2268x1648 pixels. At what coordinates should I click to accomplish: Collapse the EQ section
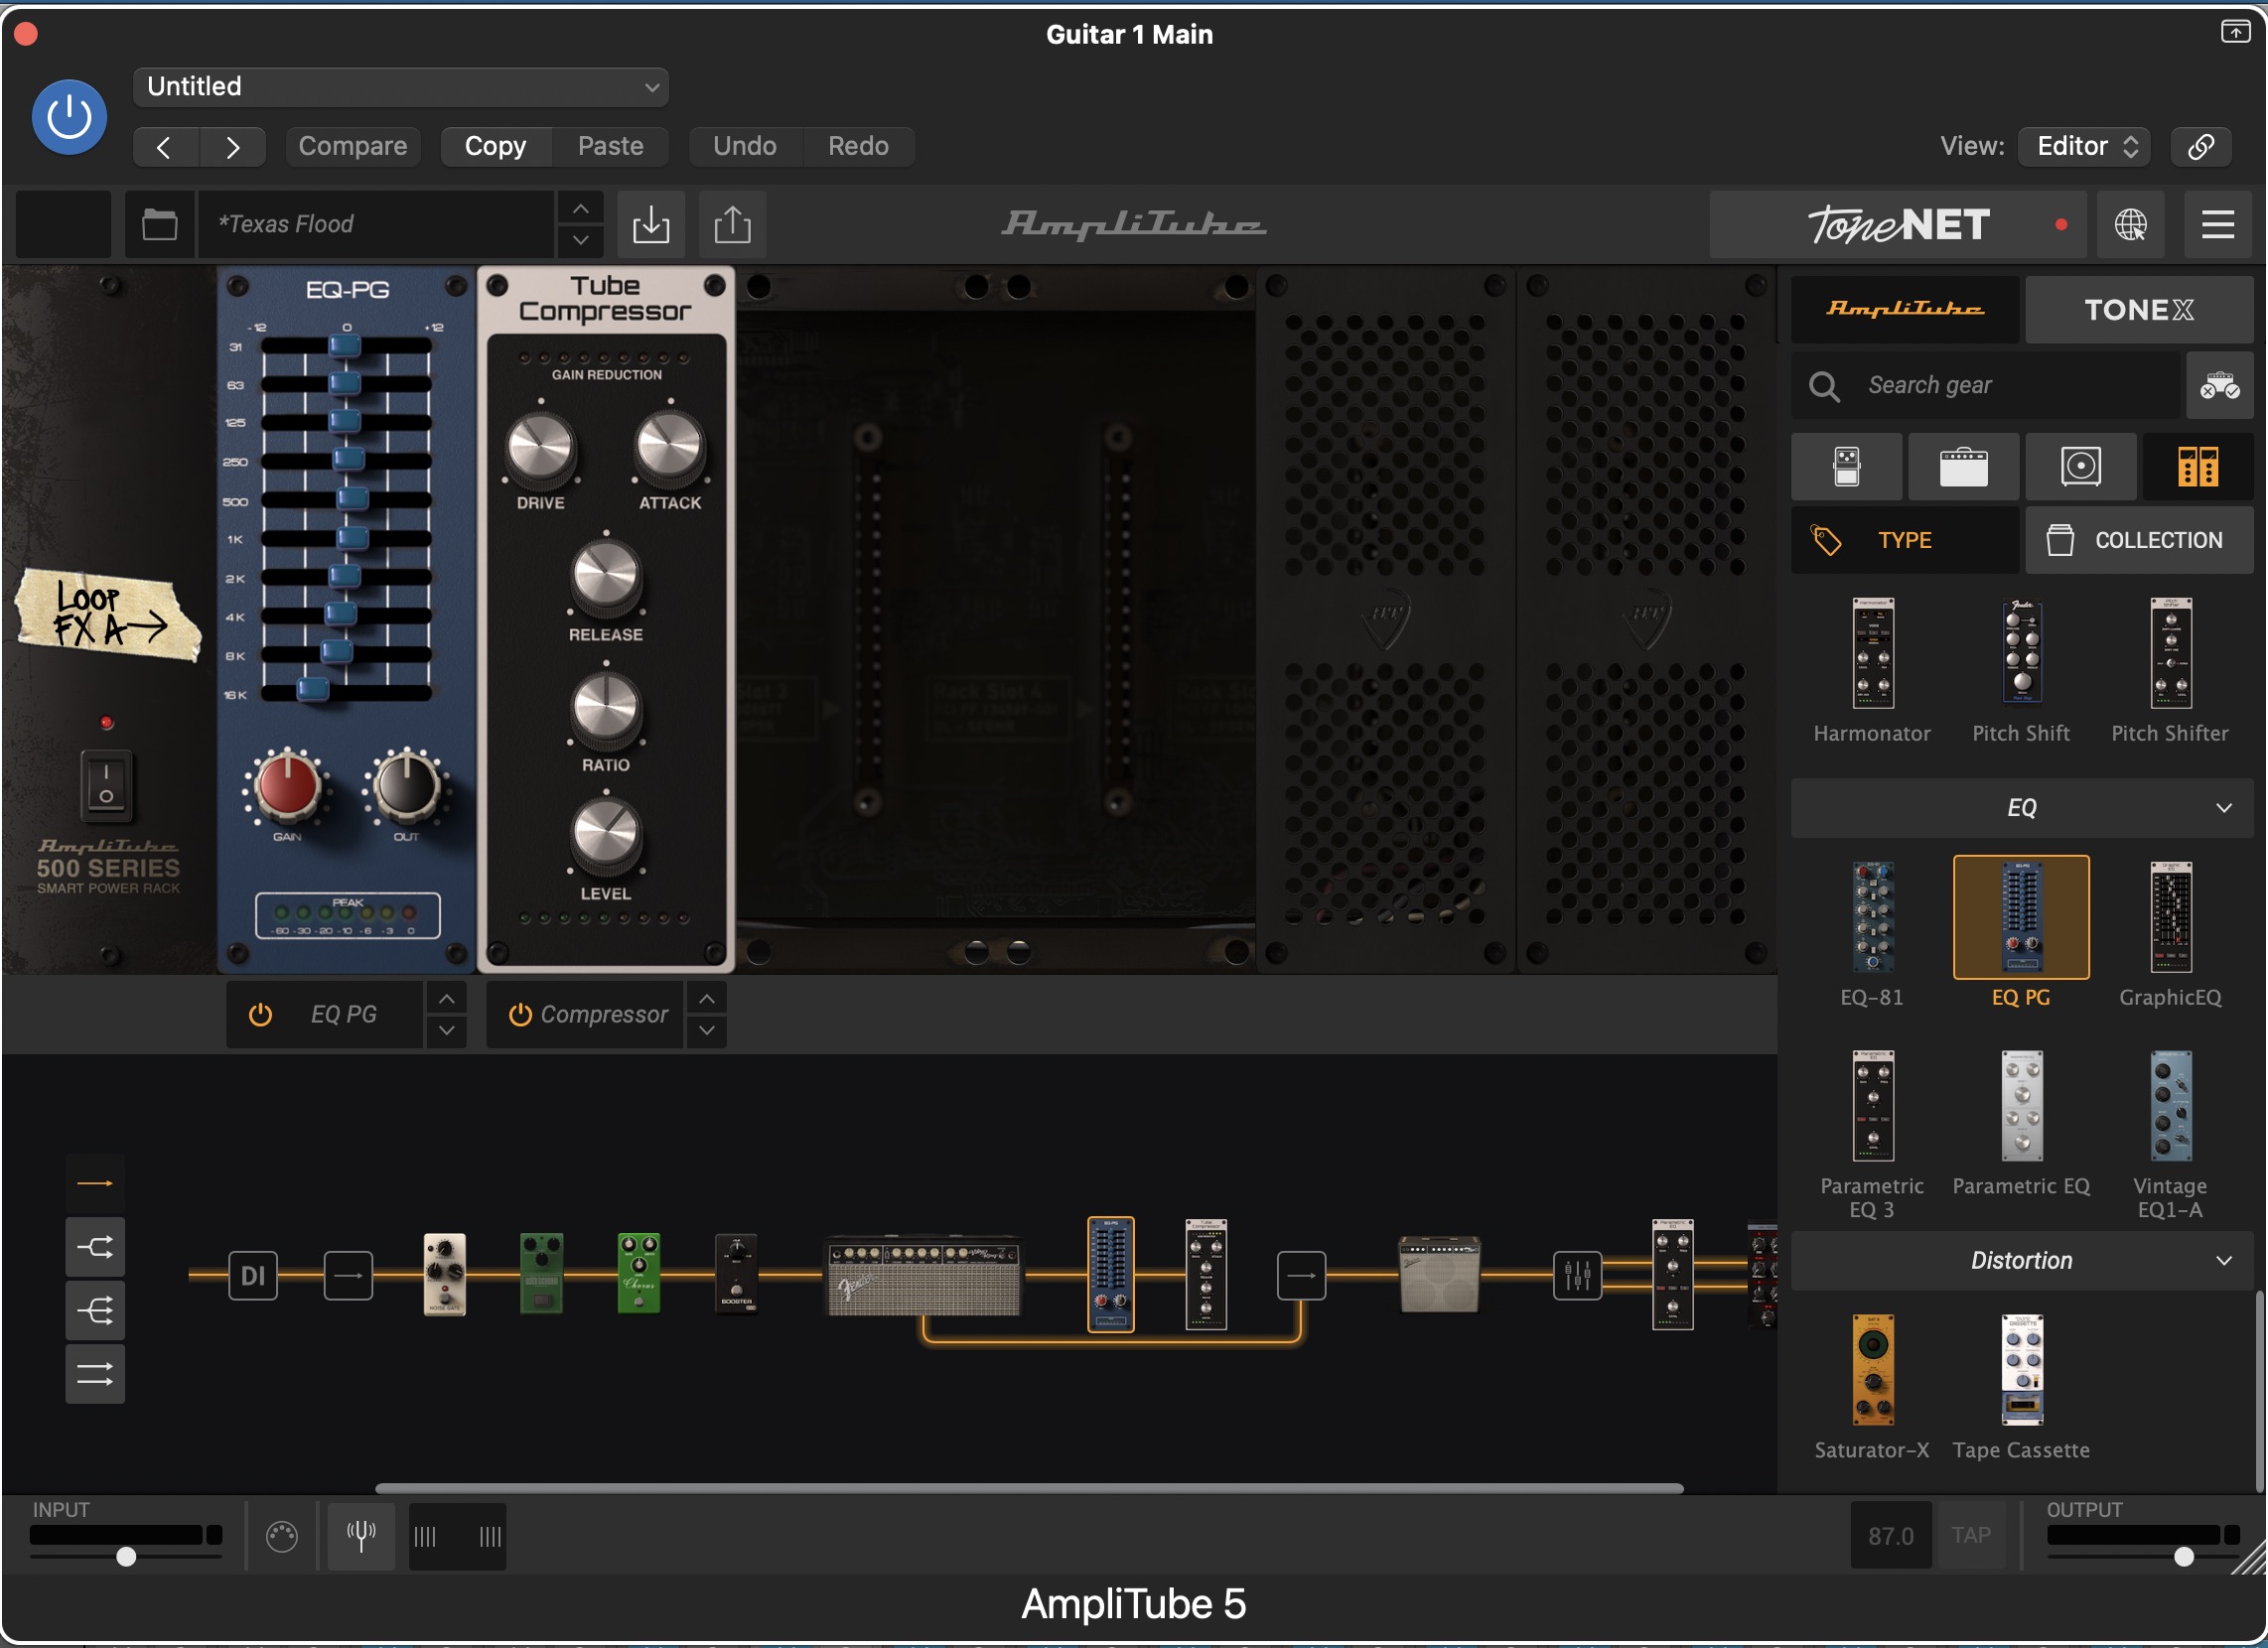2022,808
